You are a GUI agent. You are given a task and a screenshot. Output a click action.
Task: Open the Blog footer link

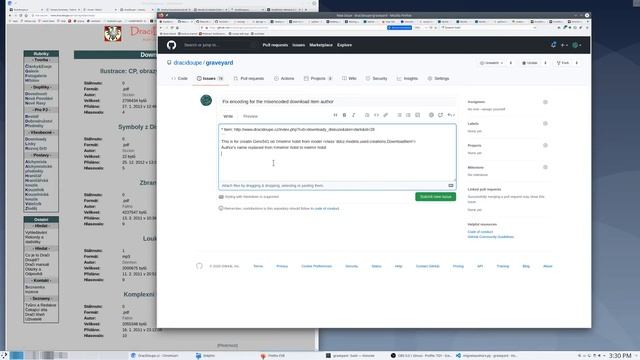pos(526,266)
